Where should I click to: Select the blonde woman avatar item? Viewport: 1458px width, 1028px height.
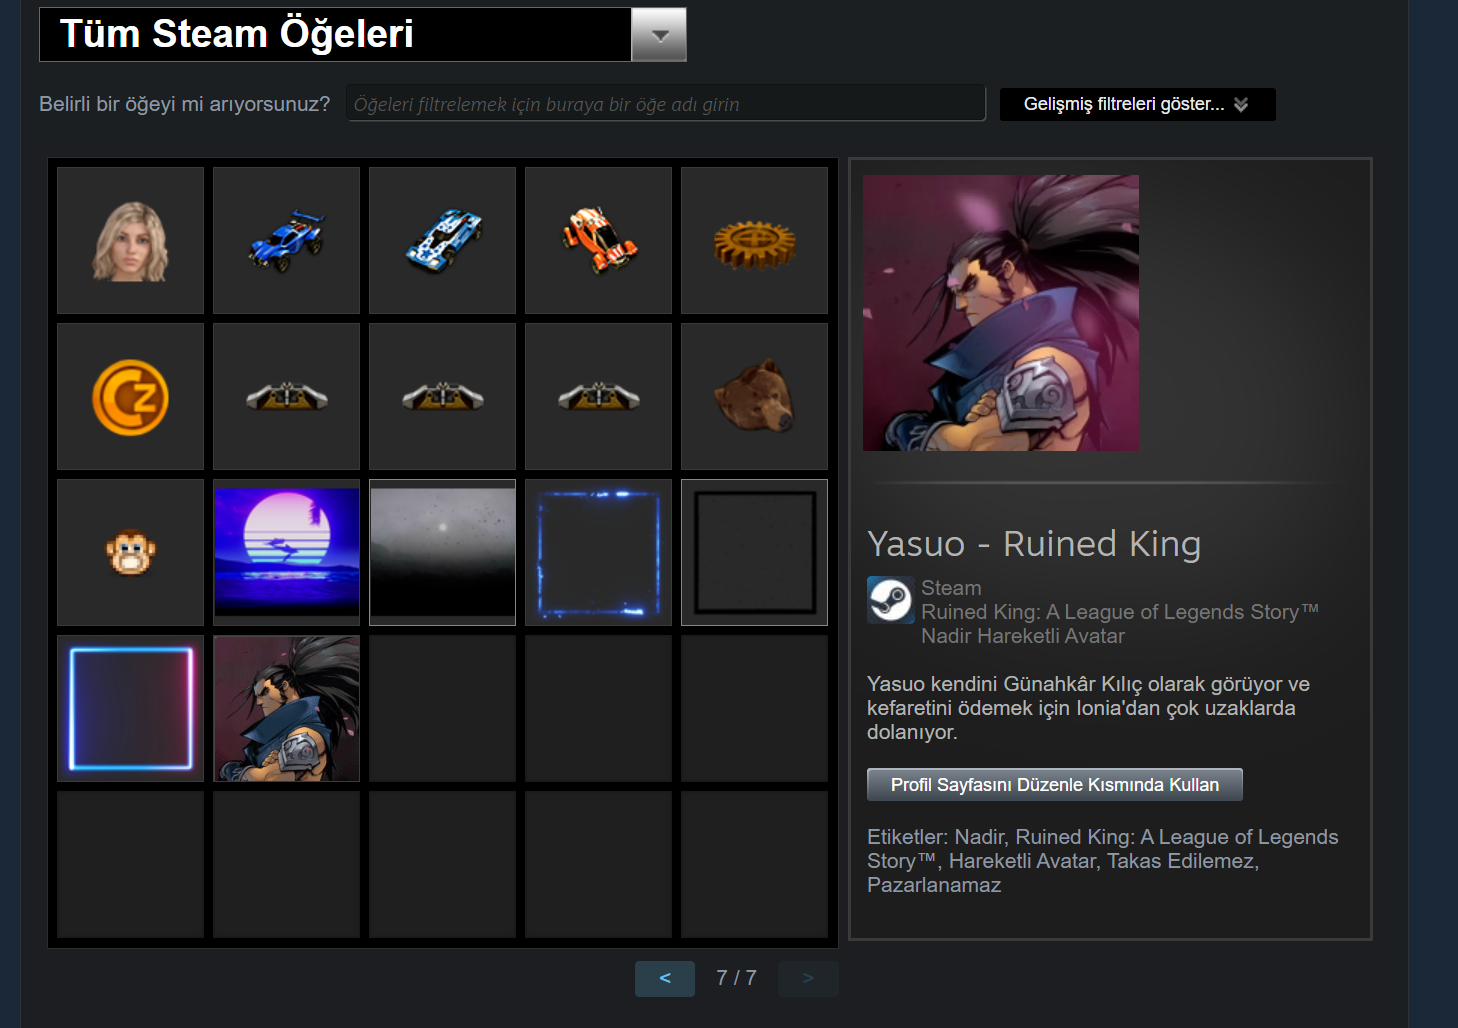130,240
